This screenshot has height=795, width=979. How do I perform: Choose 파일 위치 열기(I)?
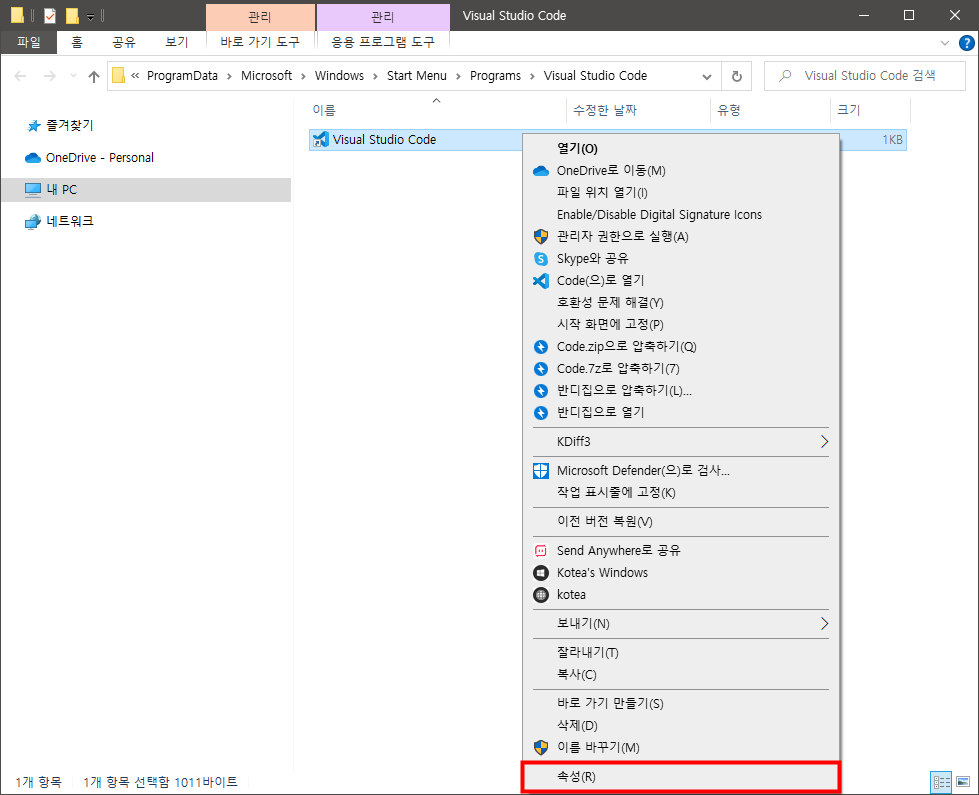point(681,192)
